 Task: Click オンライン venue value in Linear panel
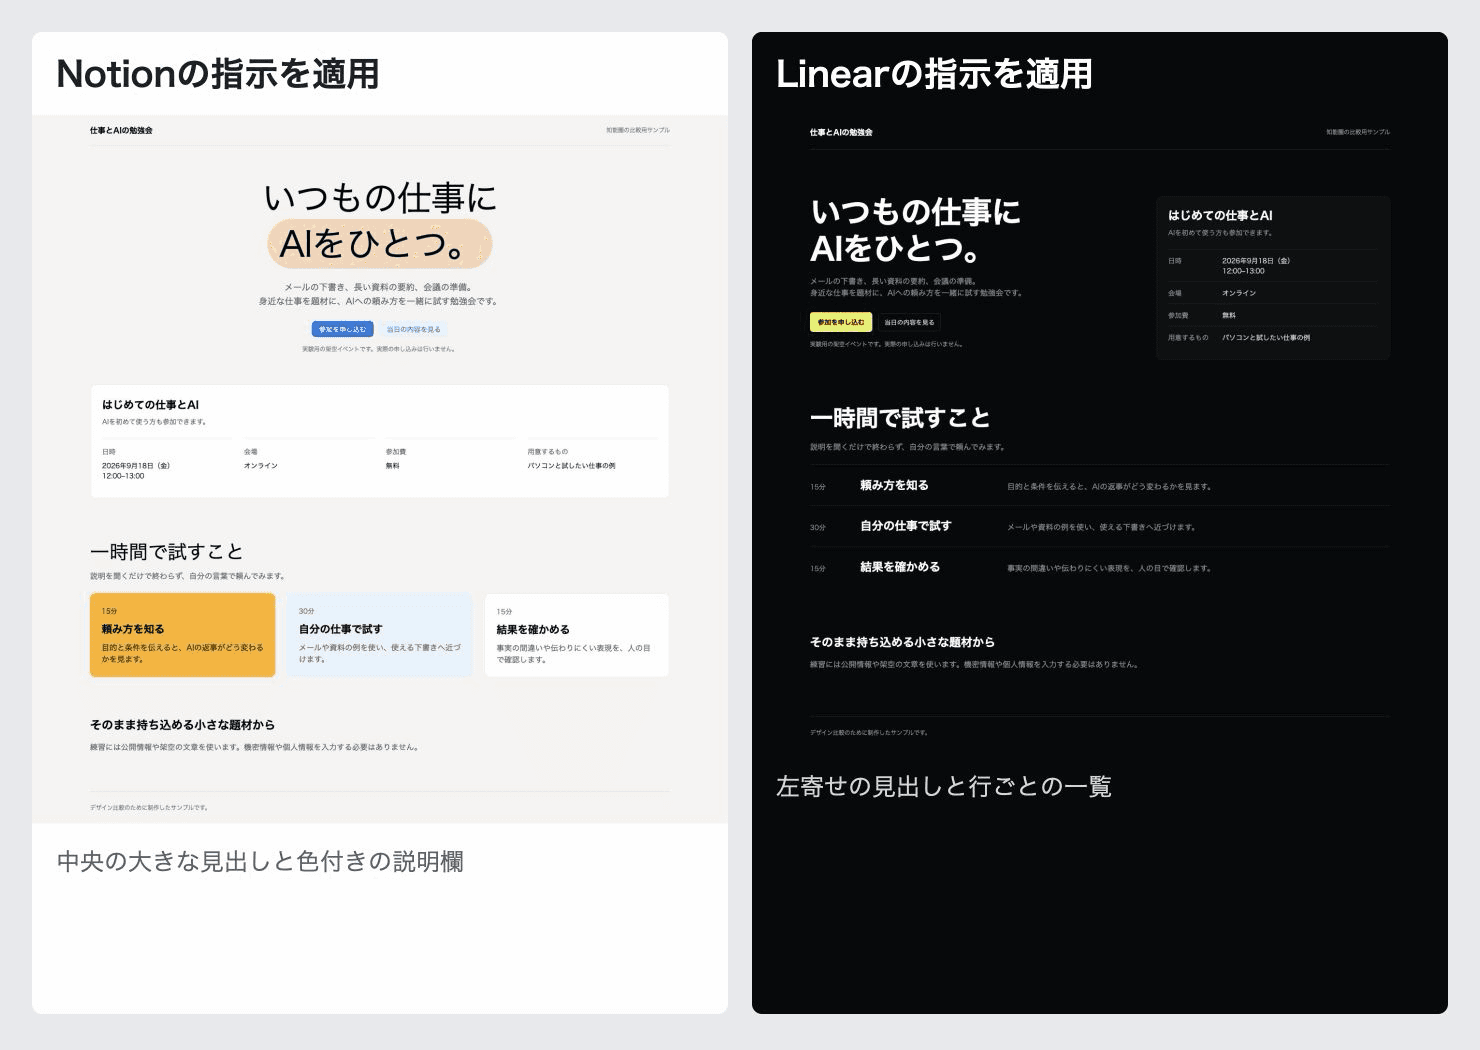pyautogui.click(x=1239, y=293)
